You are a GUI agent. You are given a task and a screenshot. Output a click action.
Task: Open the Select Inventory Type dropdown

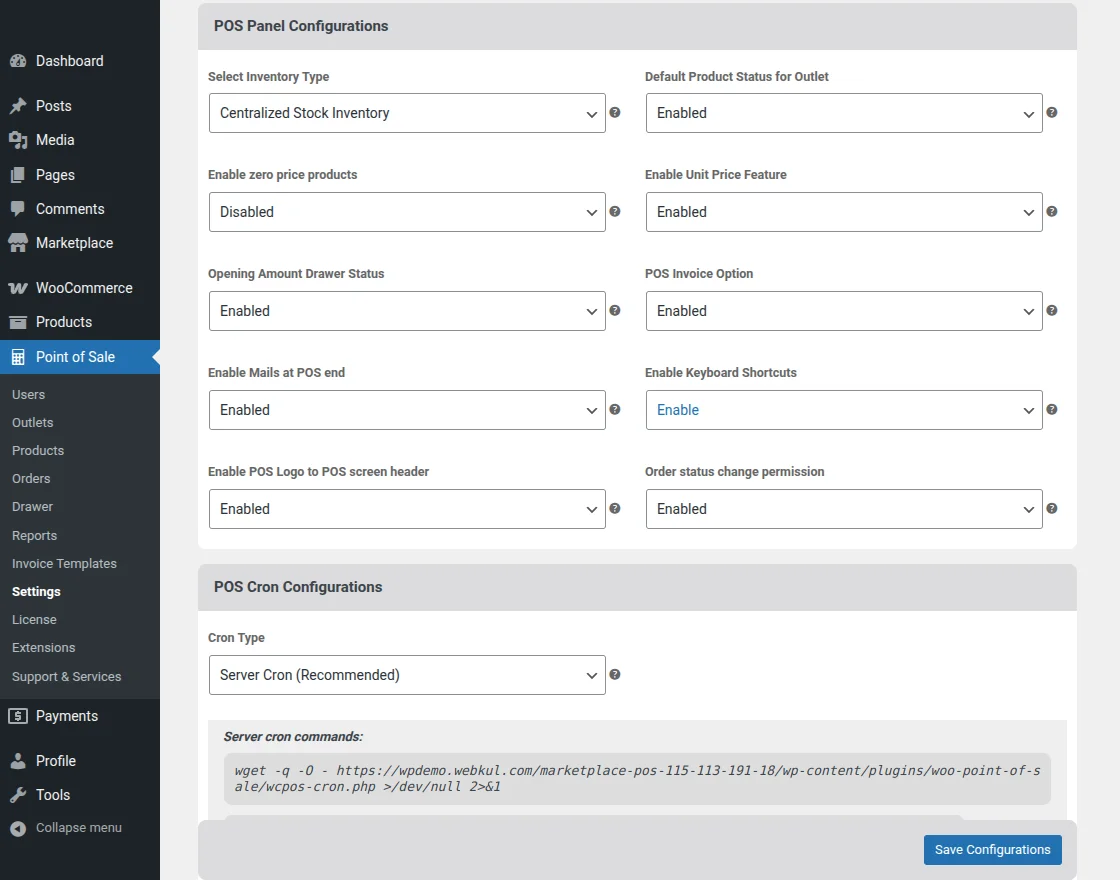click(x=407, y=113)
